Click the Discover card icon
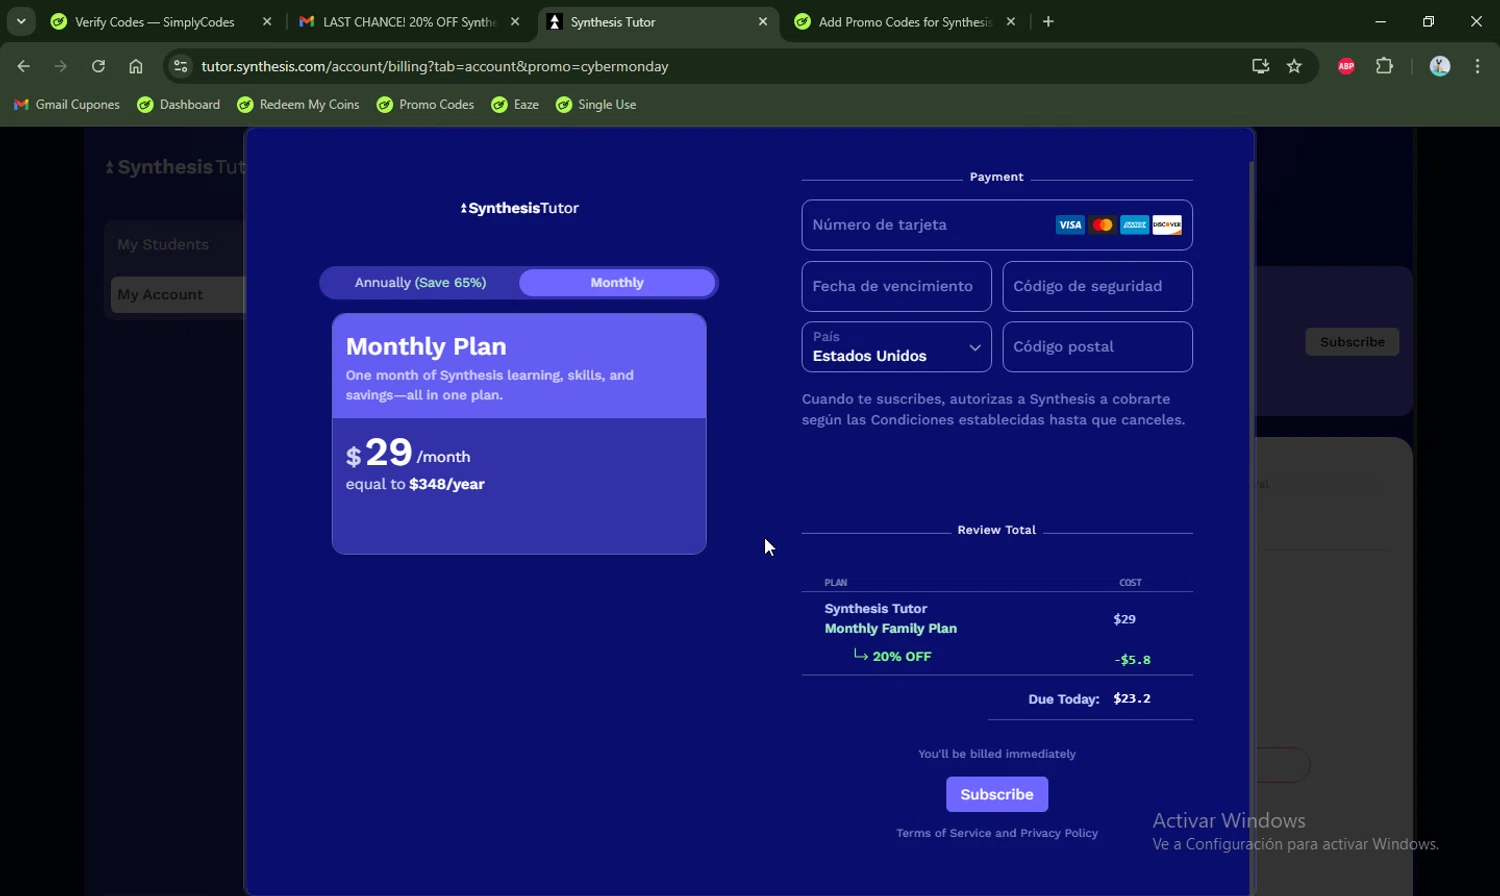 pyautogui.click(x=1166, y=225)
